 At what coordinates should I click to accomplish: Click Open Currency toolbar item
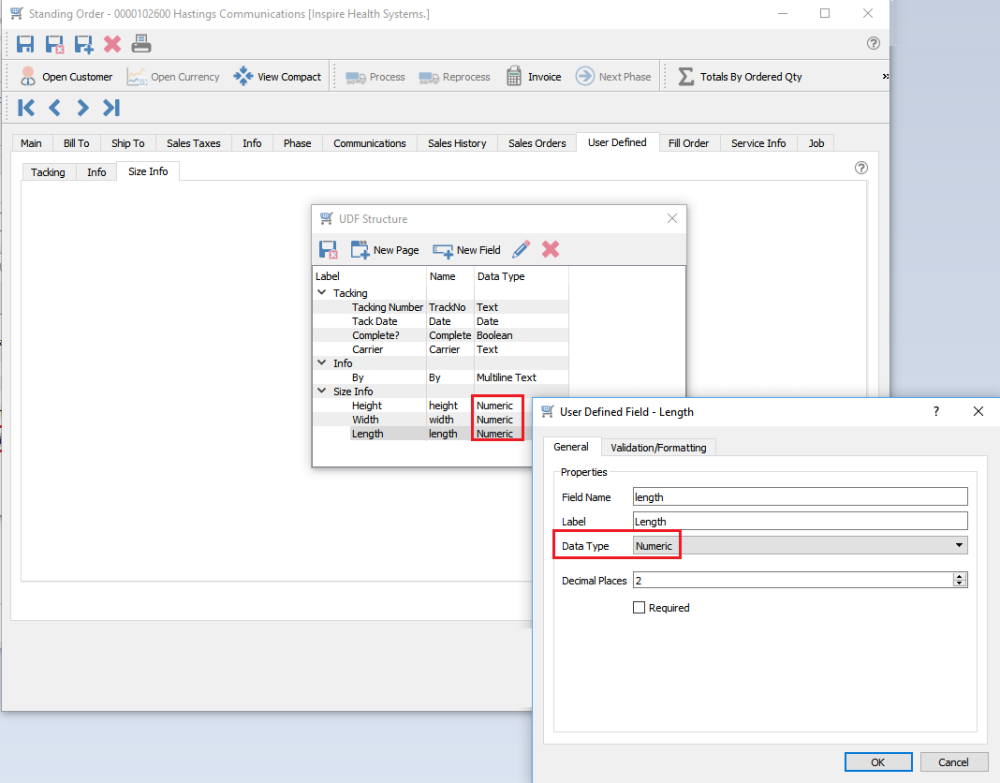[x=173, y=77]
